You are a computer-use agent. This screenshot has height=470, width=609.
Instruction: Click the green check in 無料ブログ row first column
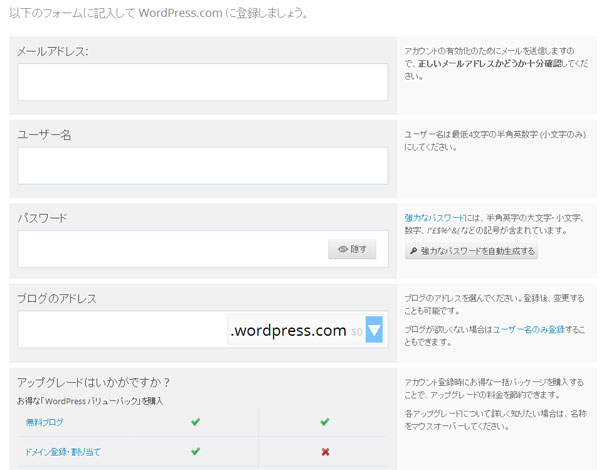[196, 421]
